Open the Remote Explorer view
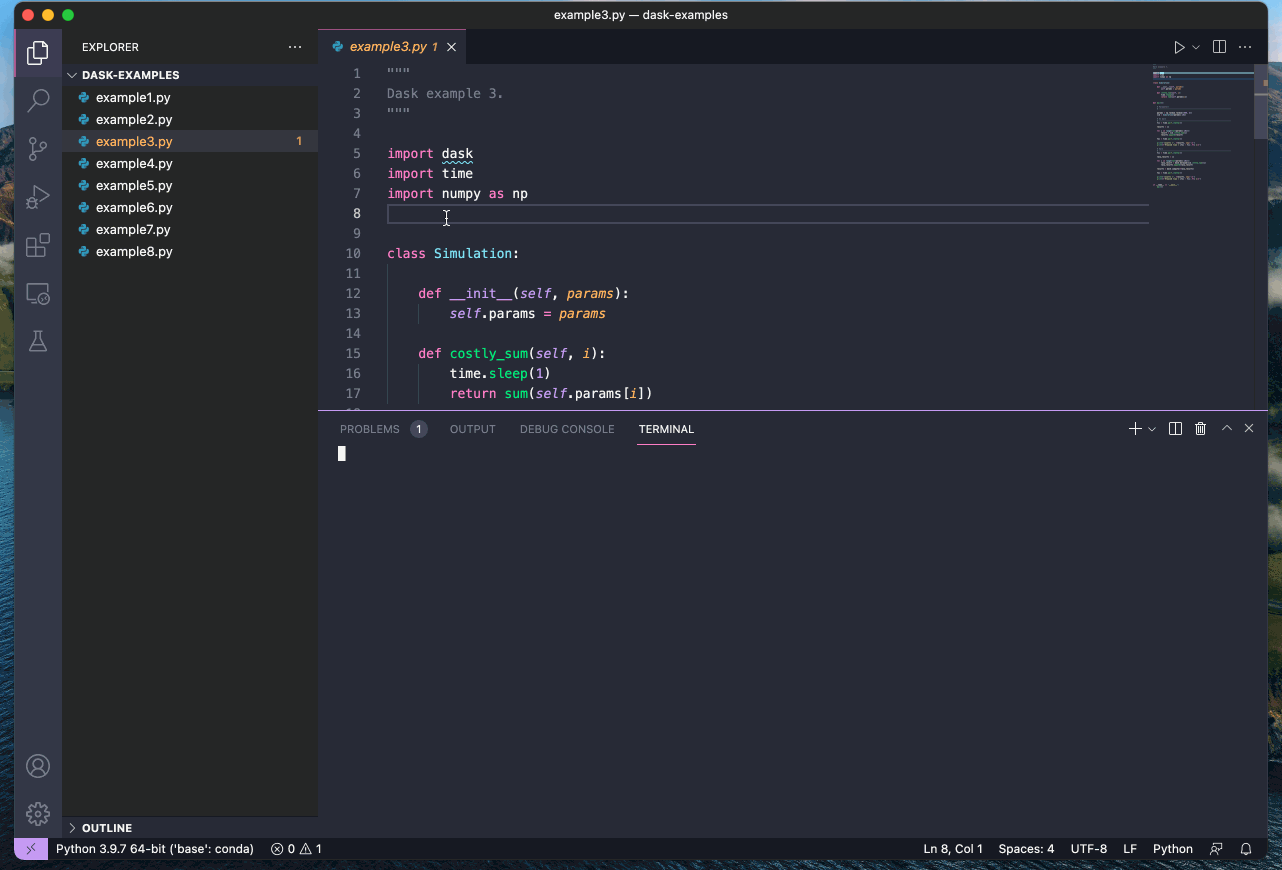Viewport: 1282px width, 870px height. coord(37,293)
